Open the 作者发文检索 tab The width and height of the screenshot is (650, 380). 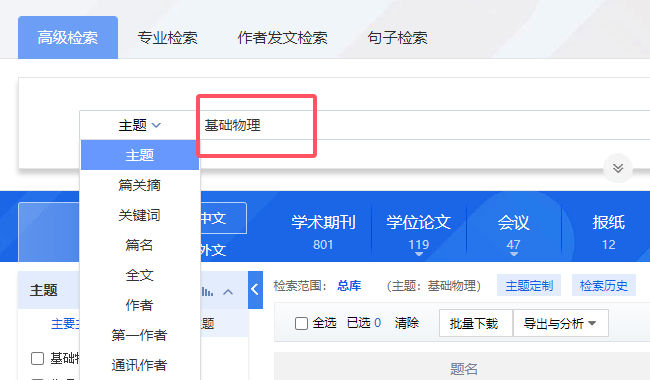[282, 38]
